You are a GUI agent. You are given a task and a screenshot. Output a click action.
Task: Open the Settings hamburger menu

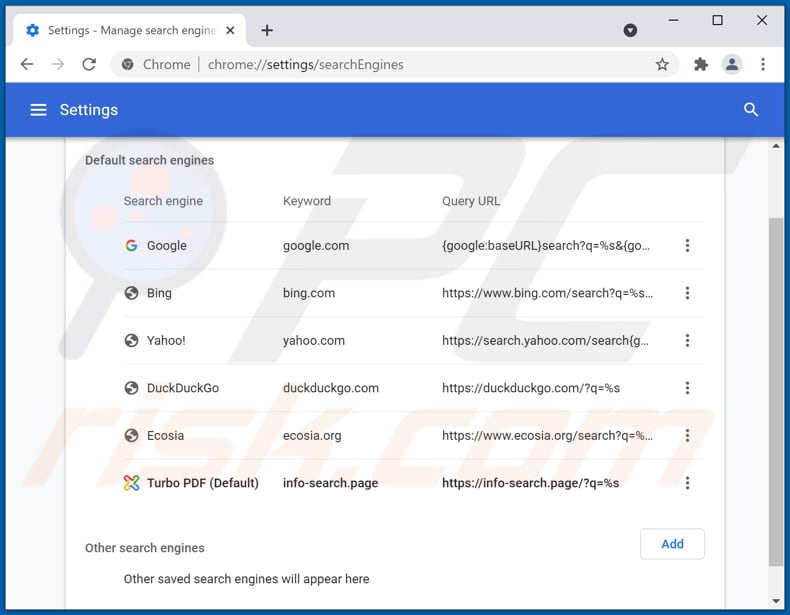[x=38, y=110]
